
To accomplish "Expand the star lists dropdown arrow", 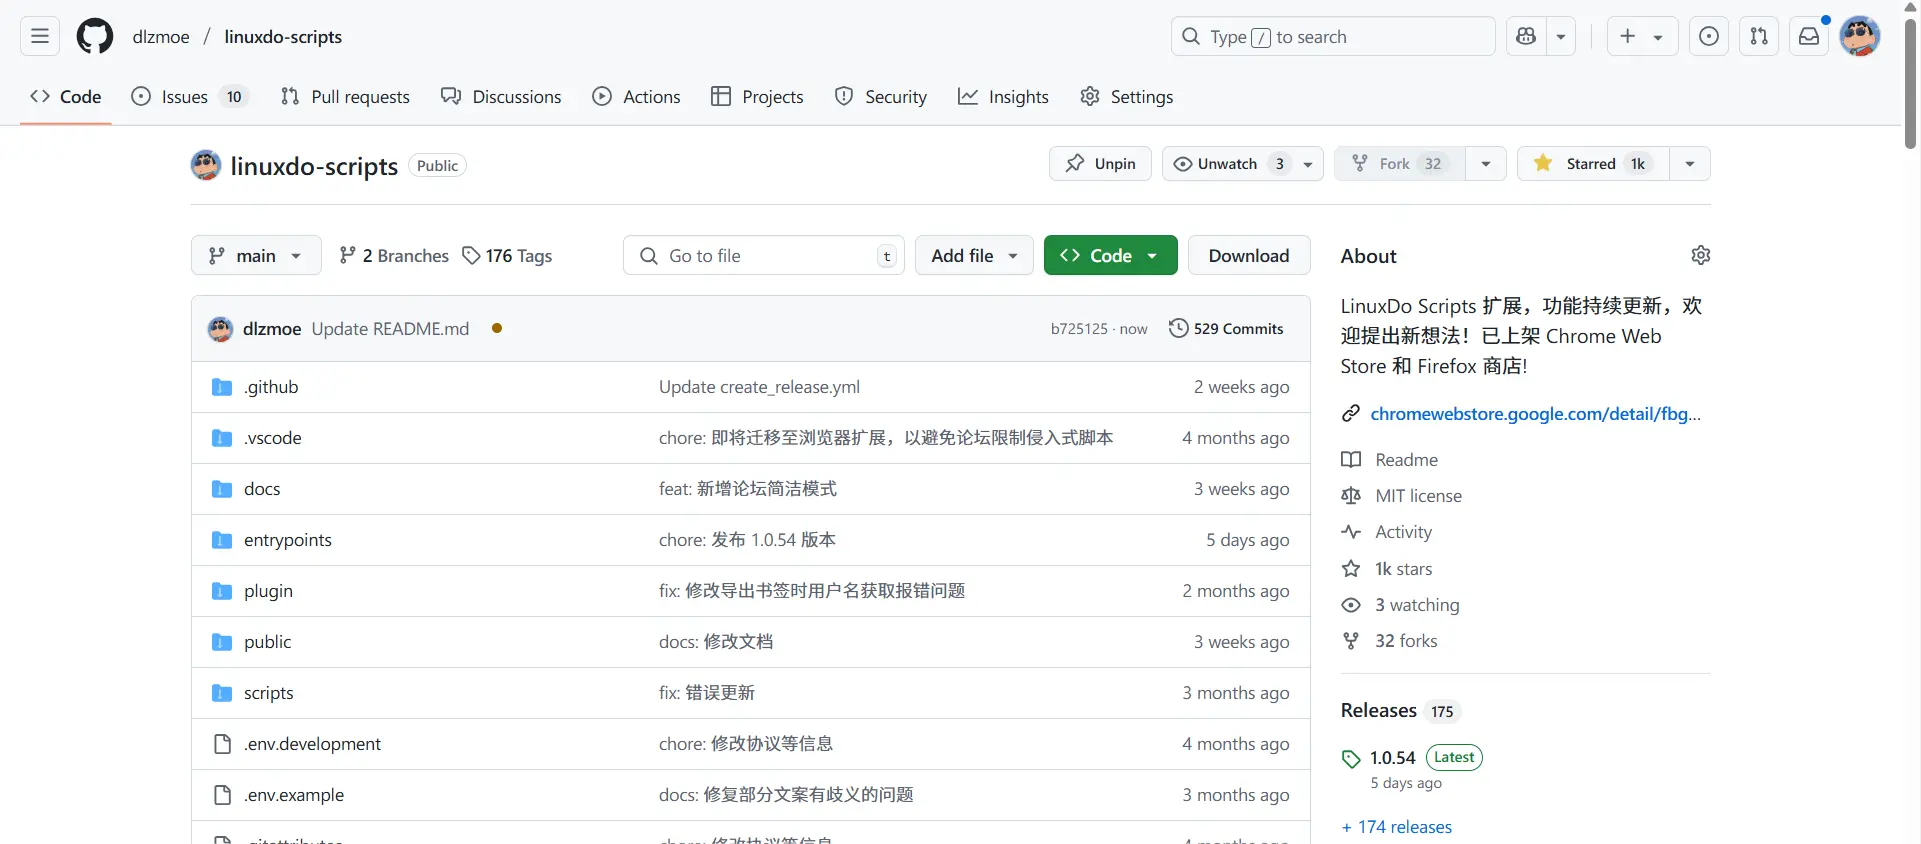I will tap(1690, 164).
